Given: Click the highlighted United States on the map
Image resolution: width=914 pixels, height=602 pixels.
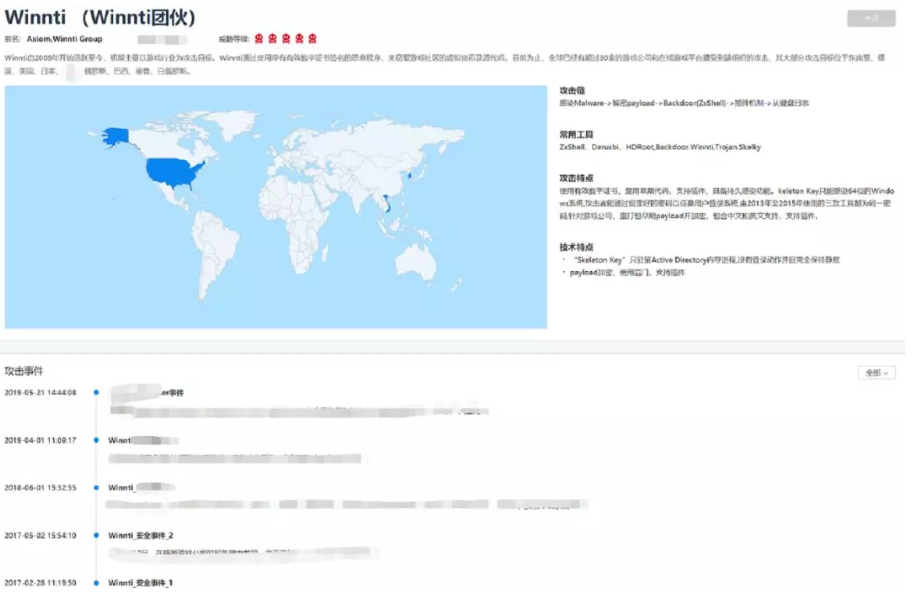Looking at the screenshot, I should 175,173.
